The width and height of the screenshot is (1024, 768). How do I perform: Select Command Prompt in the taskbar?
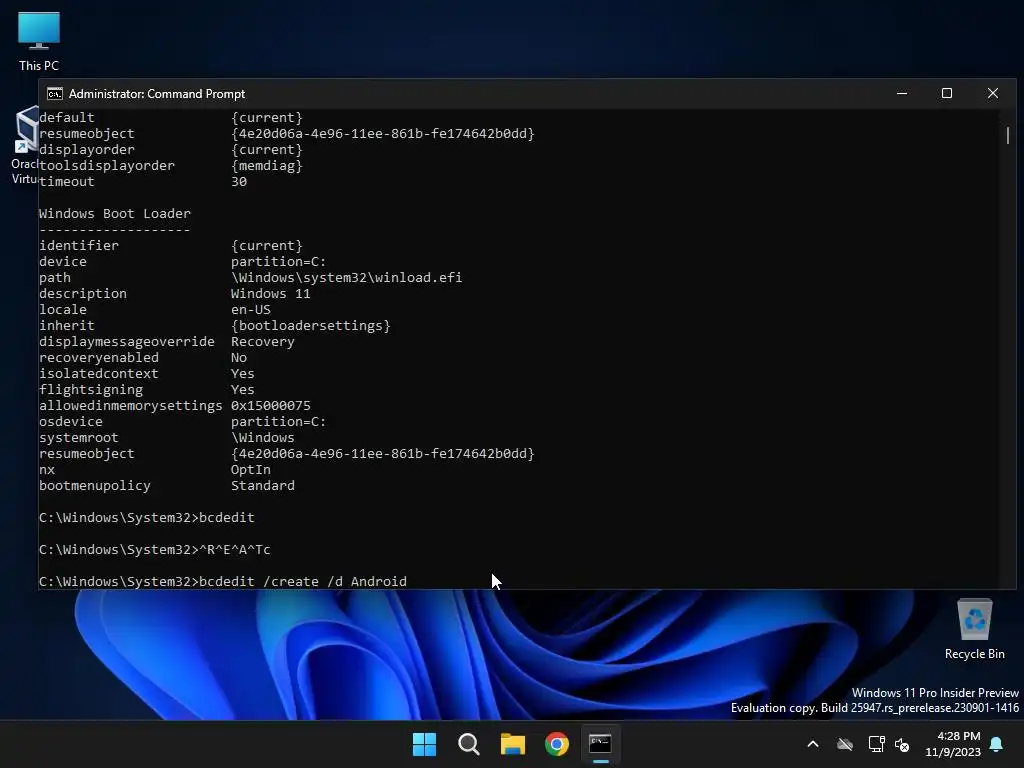601,744
